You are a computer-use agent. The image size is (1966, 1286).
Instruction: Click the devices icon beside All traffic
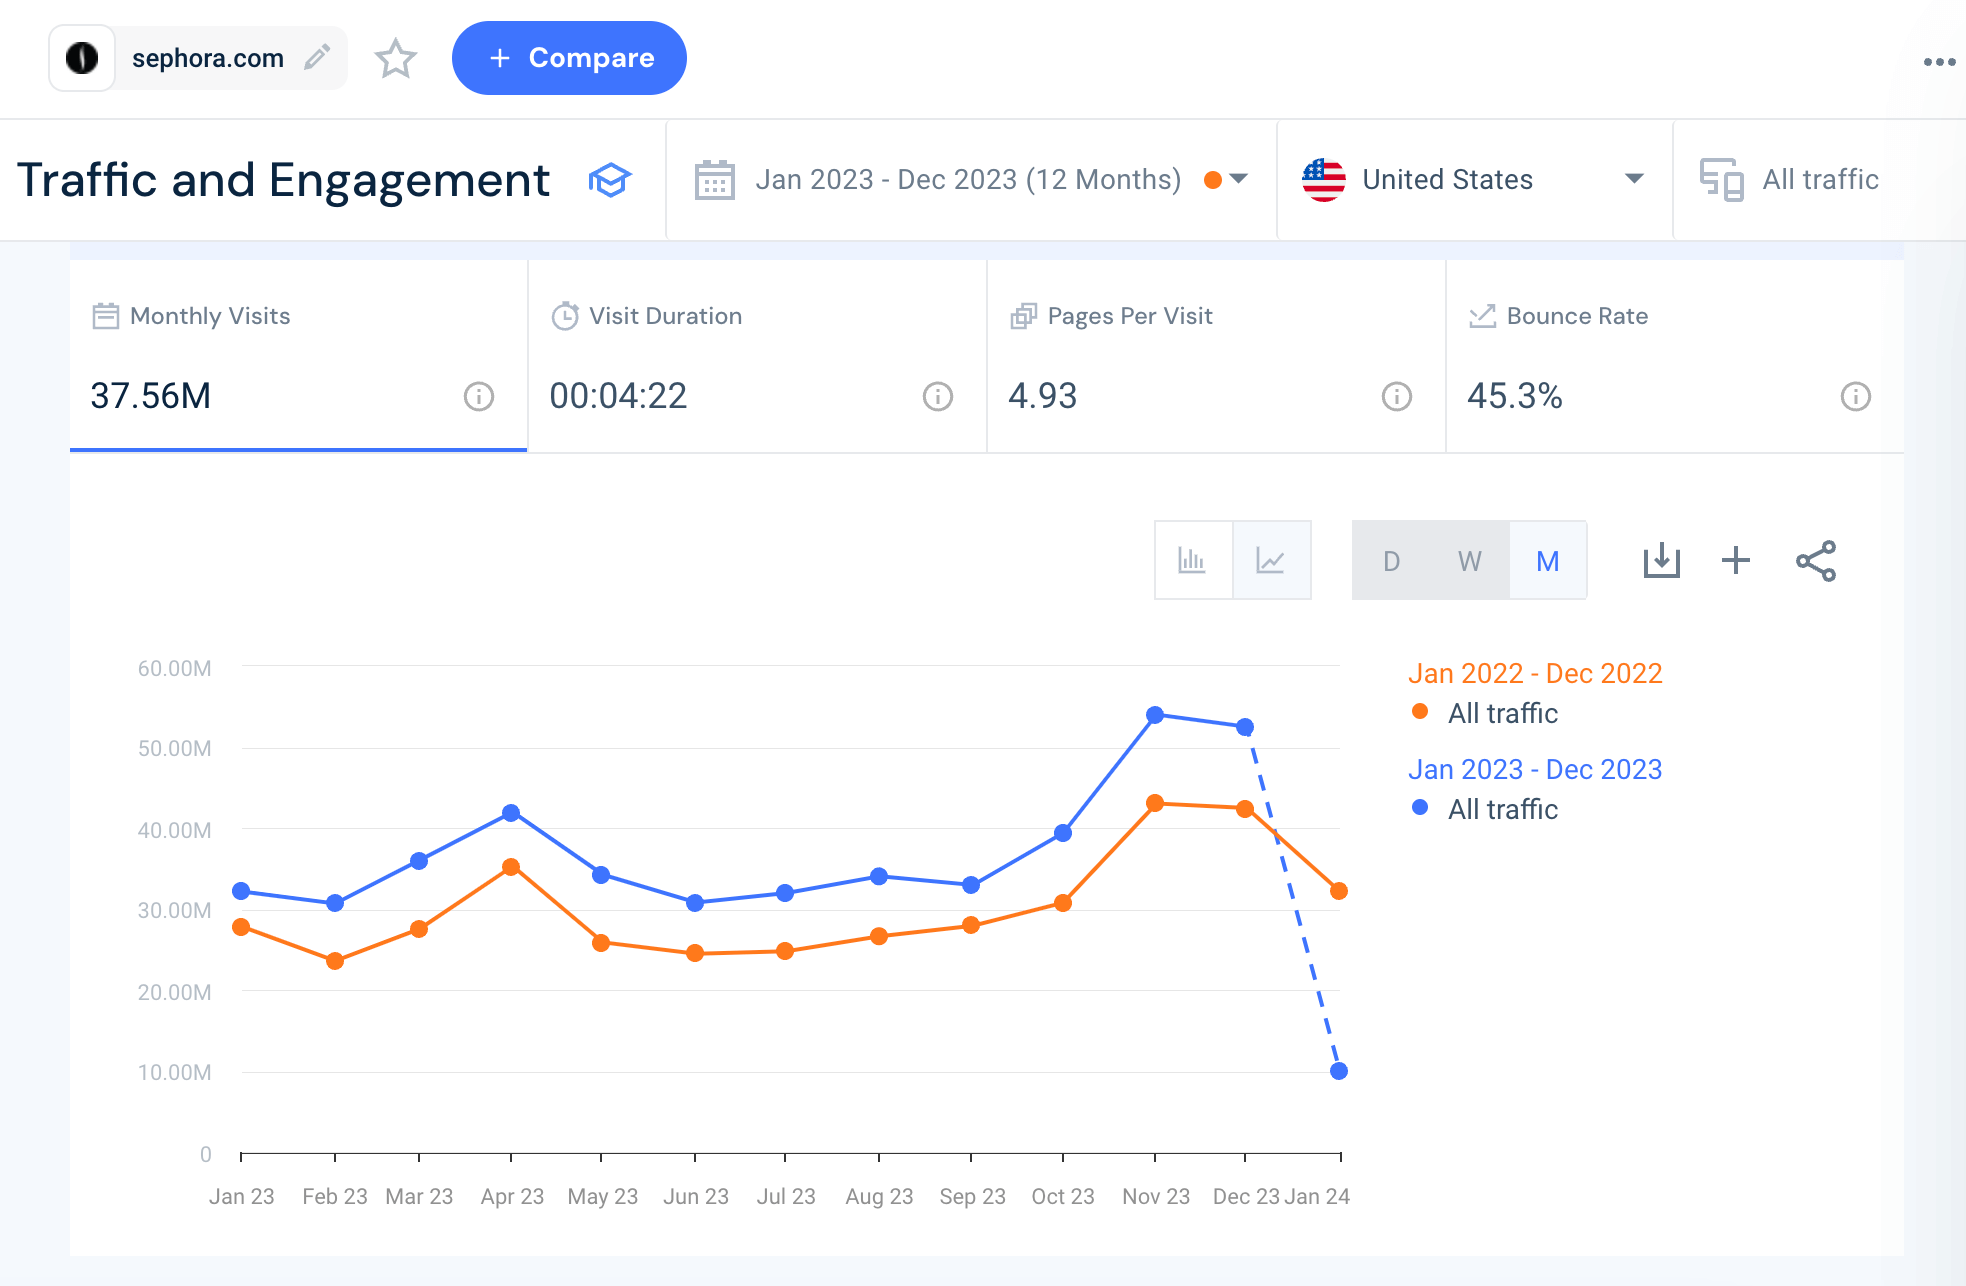1721,180
